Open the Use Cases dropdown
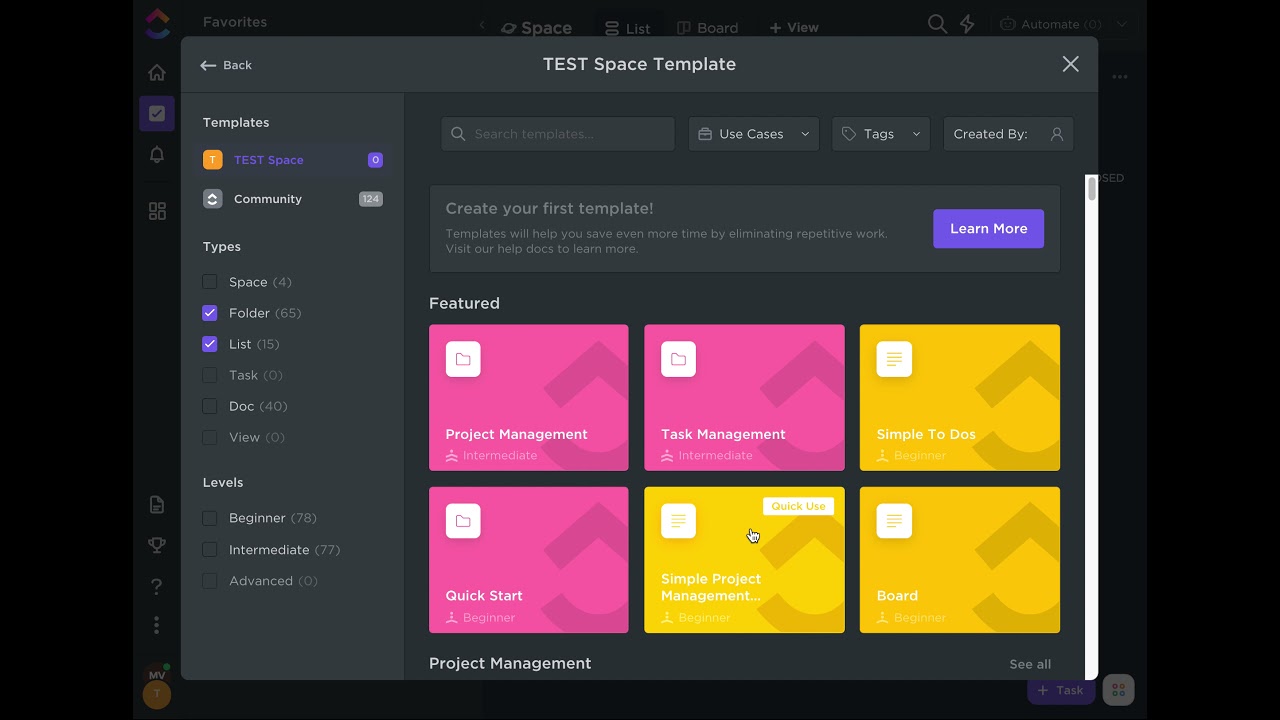This screenshot has width=1280, height=720. coord(754,134)
